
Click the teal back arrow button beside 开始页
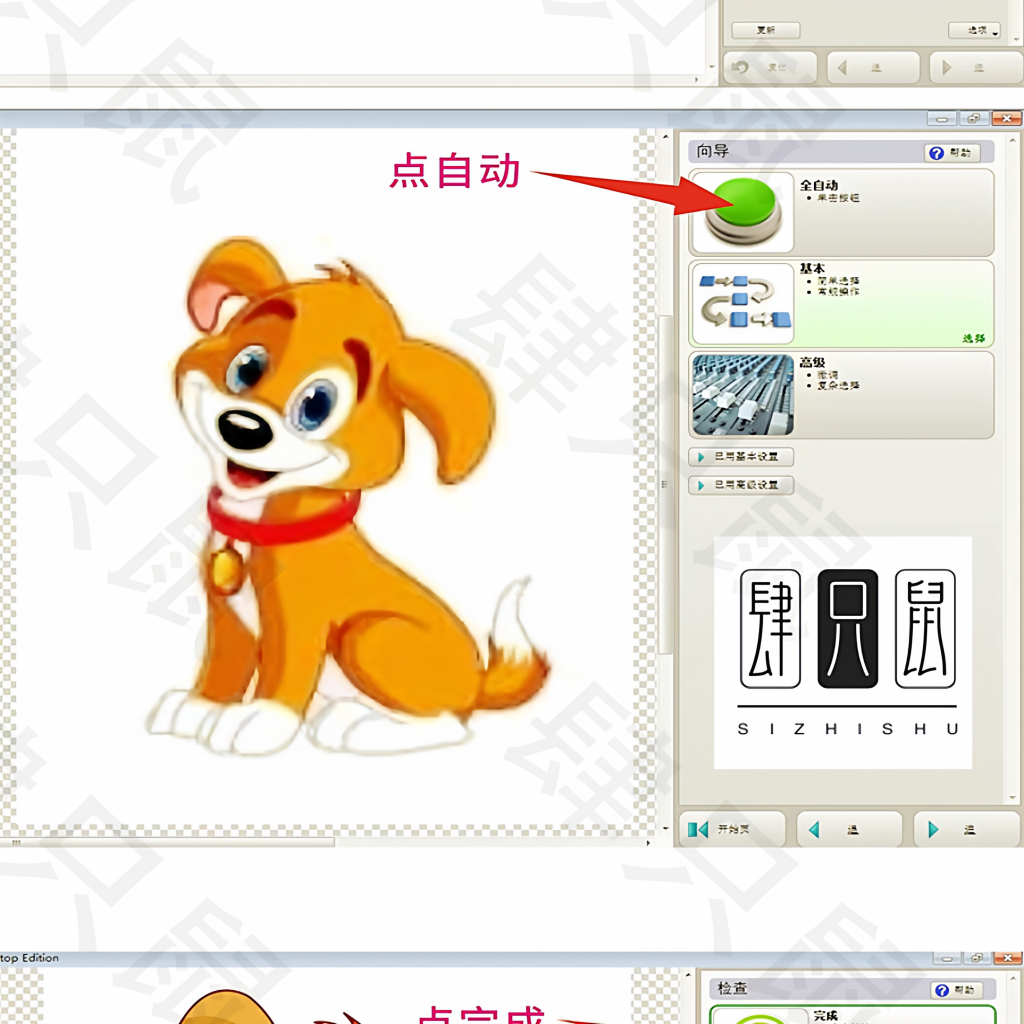pos(849,829)
